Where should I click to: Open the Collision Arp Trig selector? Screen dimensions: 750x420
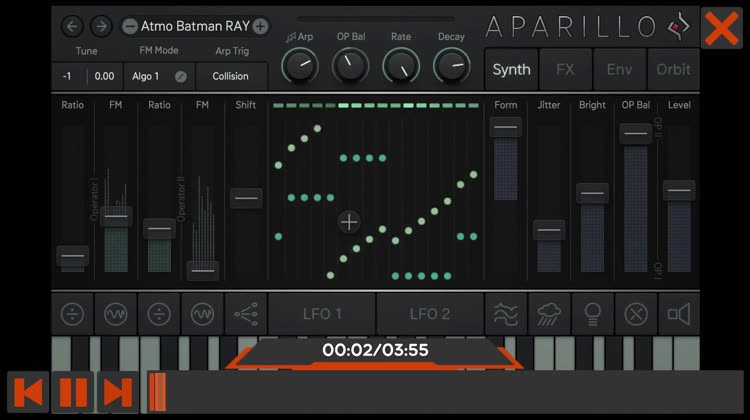pos(231,77)
